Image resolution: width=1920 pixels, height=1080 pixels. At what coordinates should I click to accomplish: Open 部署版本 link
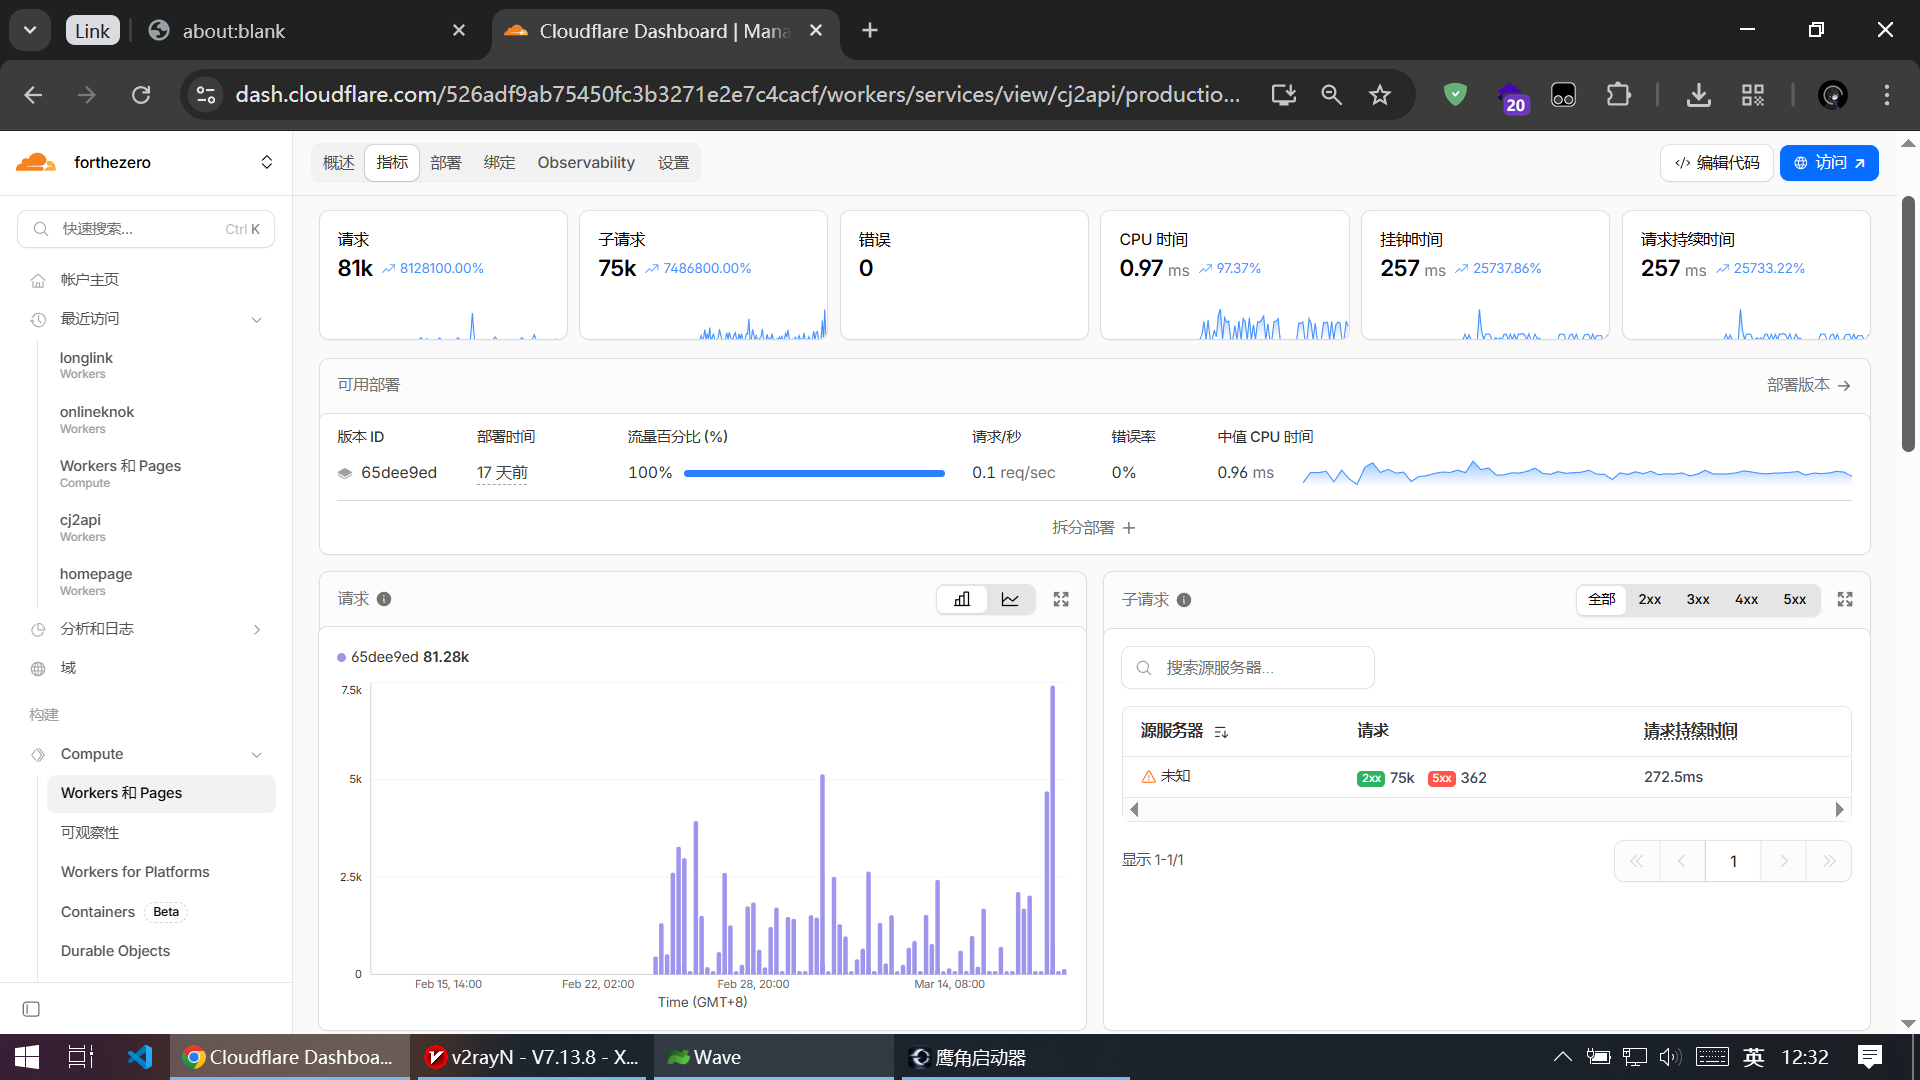(1809, 385)
